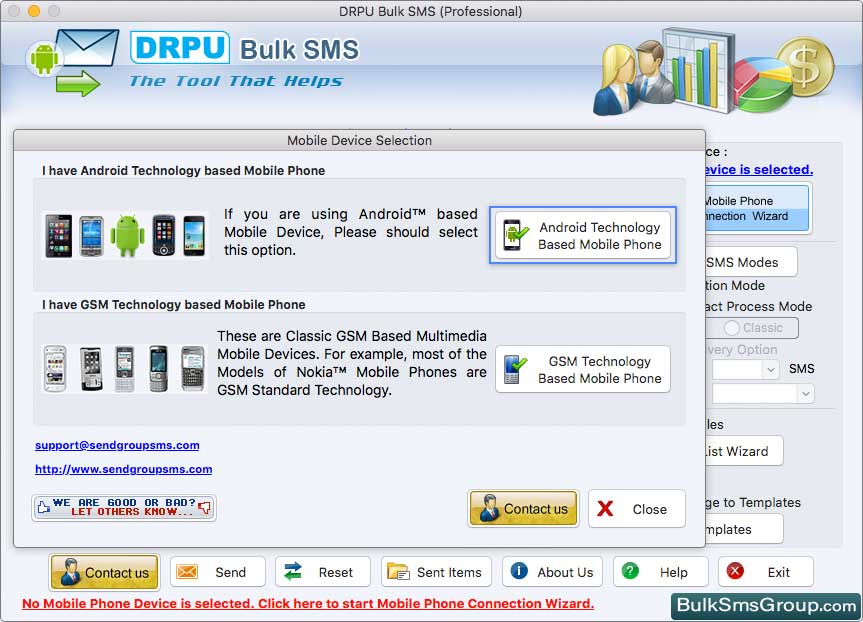Click the envelope icon on Send
The image size is (863, 622).
point(187,572)
